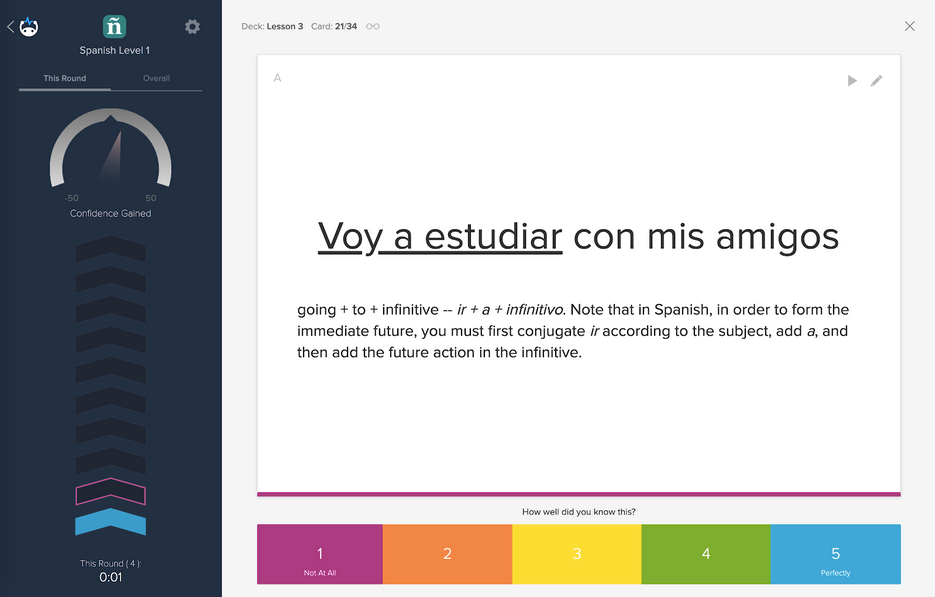Flip the Voy a estudiar flashcard
935x597 pixels.
pos(578,300)
